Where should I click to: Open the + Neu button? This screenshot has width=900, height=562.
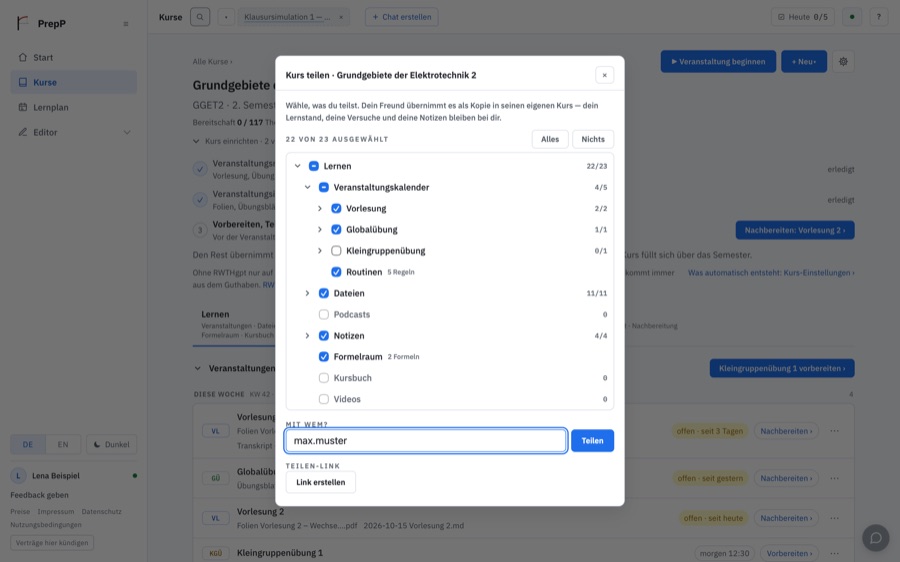[x=804, y=61]
